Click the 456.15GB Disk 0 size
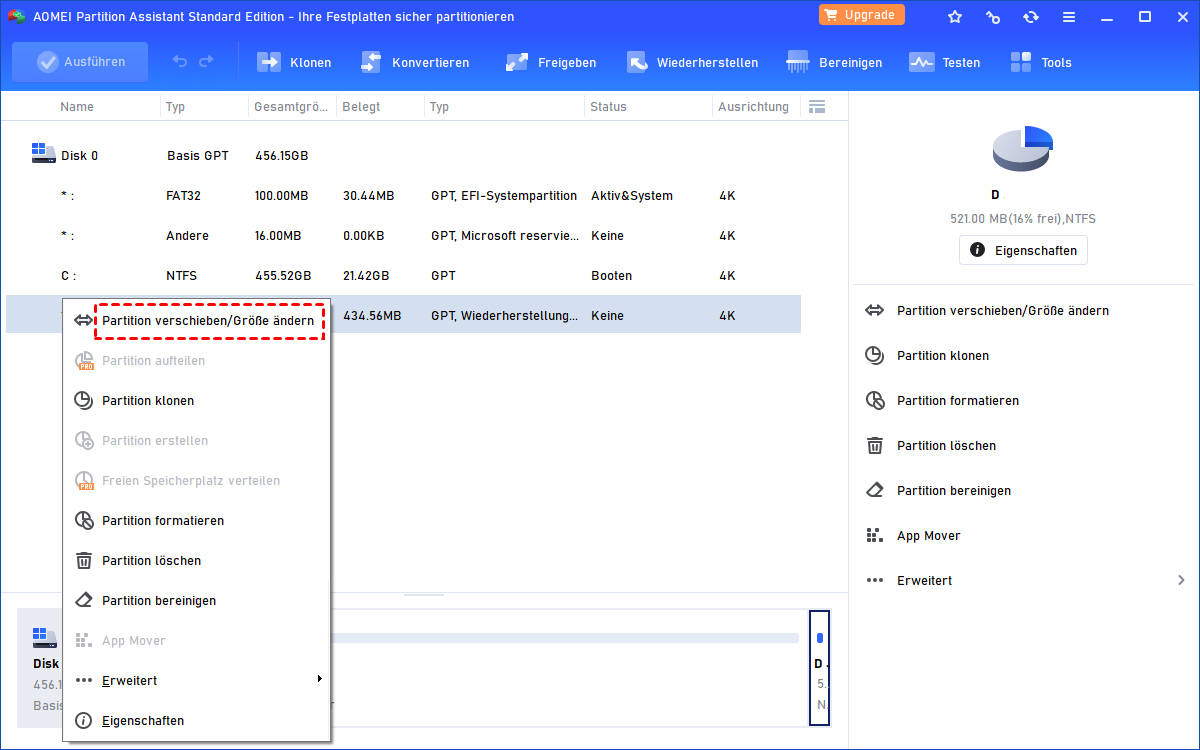1200x750 pixels. pos(281,156)
